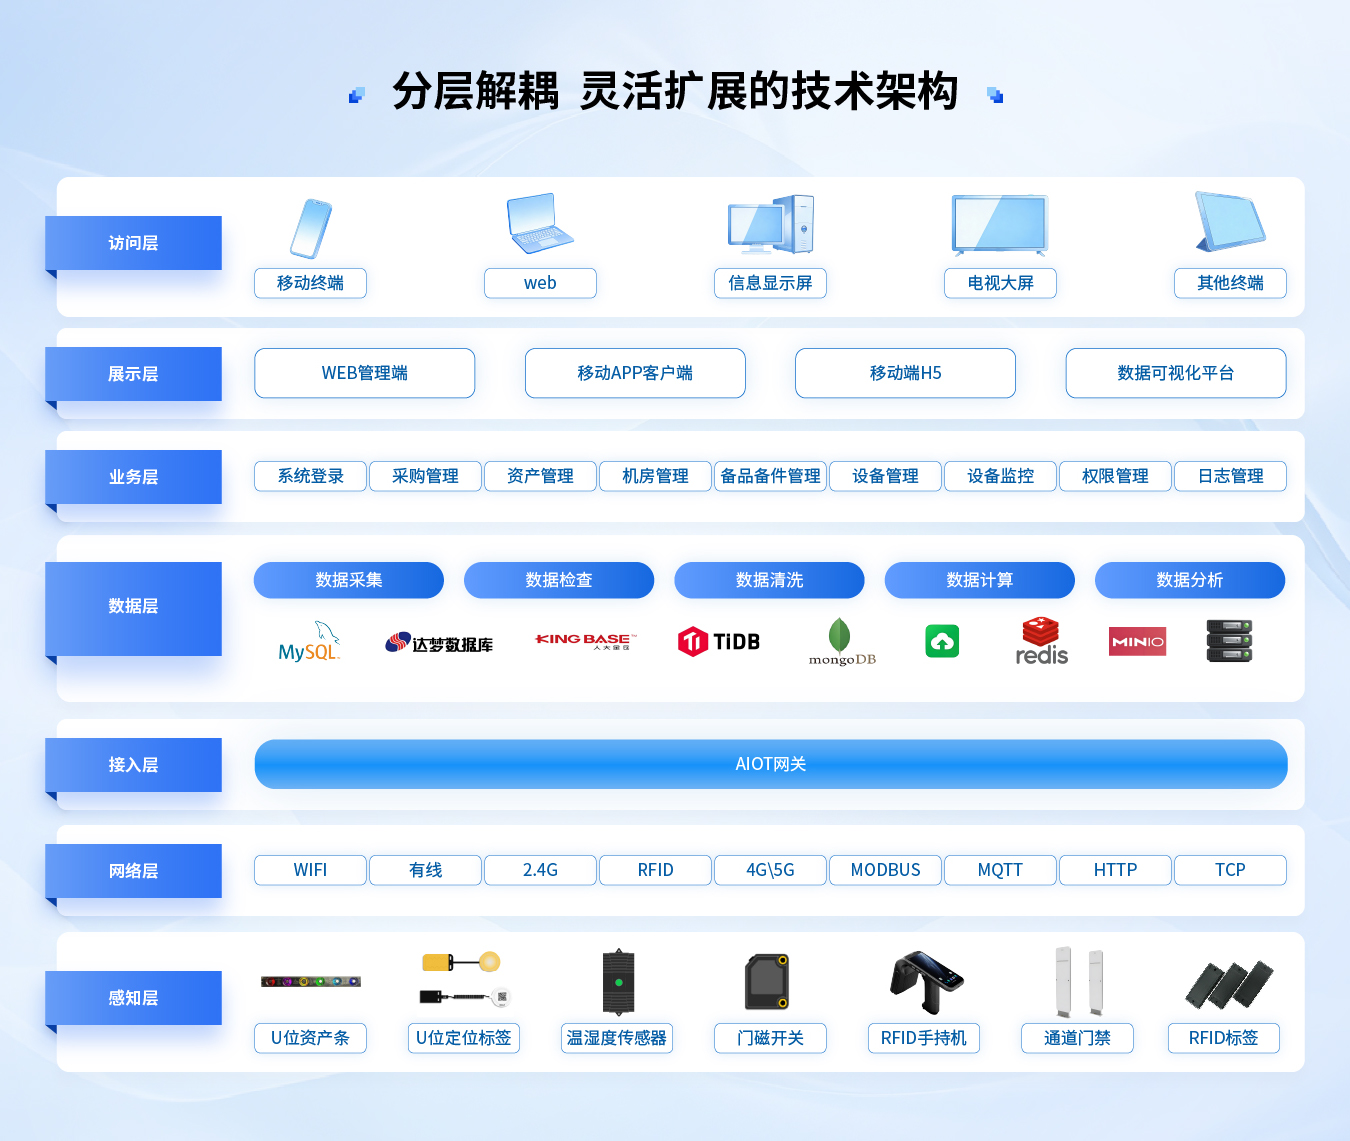This screenshot has width=1350, height=1141.
Task: Select the KingBase logo
Action: pyautogui.click(x=585, y=638)
